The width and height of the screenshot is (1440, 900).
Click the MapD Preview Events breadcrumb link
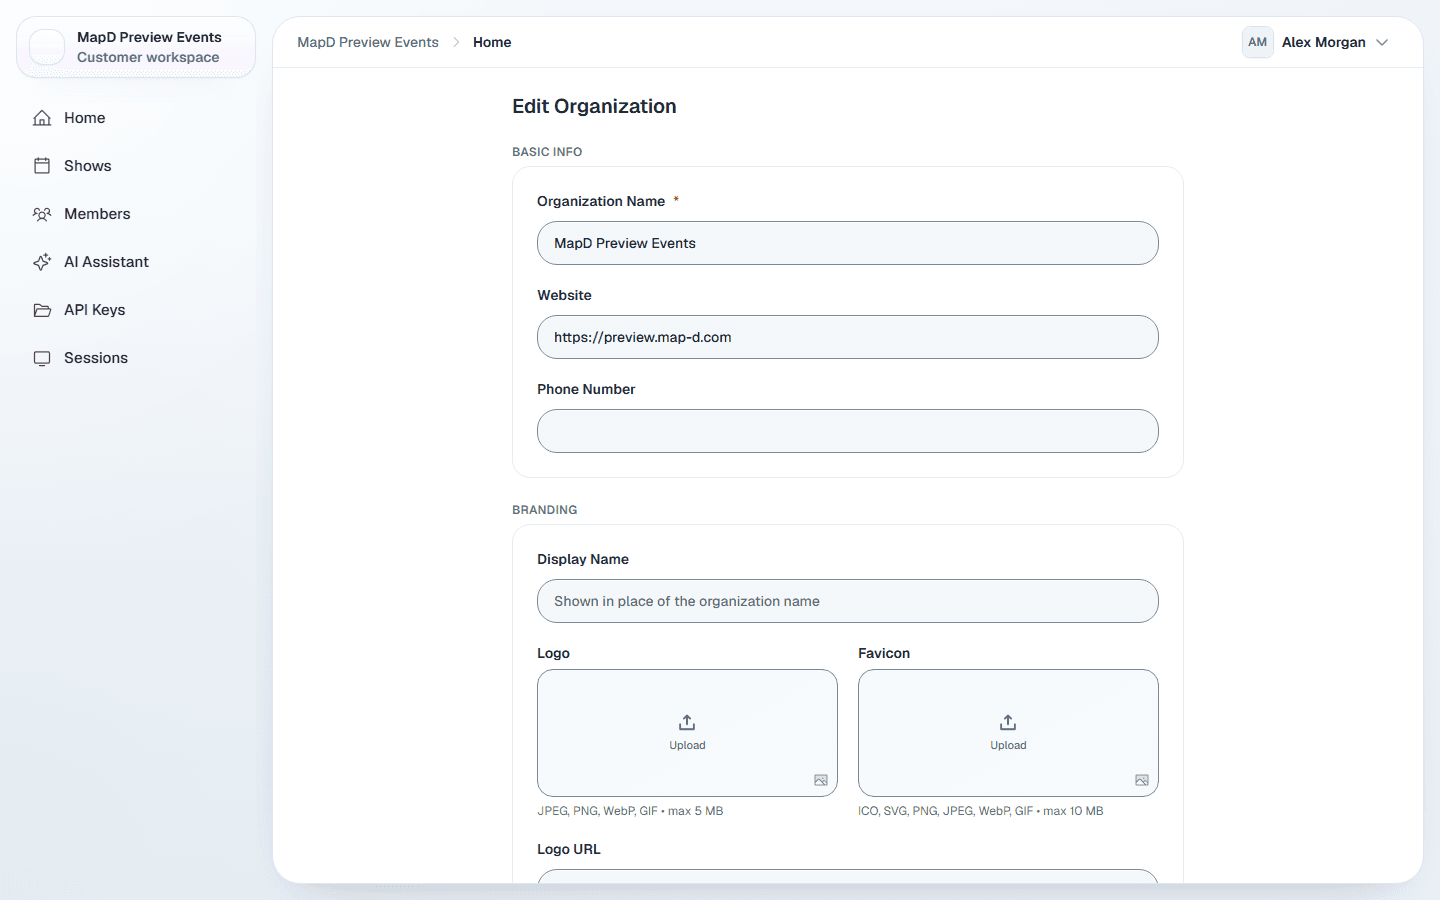368,42
